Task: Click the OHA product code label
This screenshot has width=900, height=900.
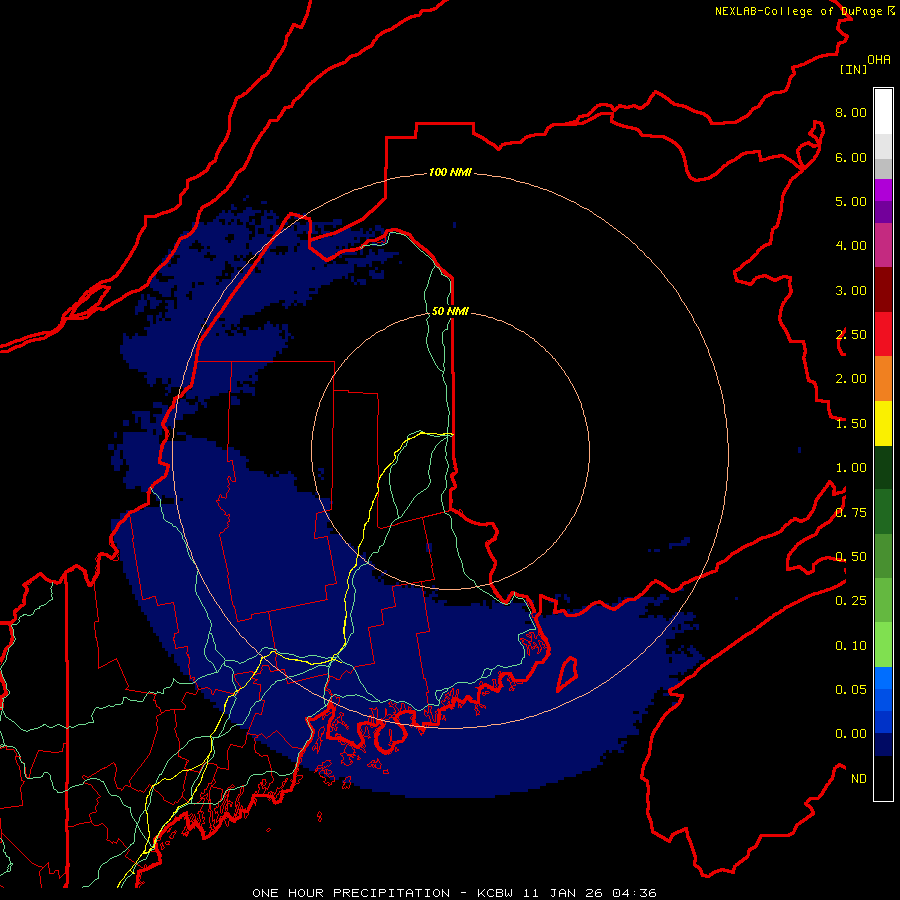Action: pyautogui.click(x=879, y=59)
